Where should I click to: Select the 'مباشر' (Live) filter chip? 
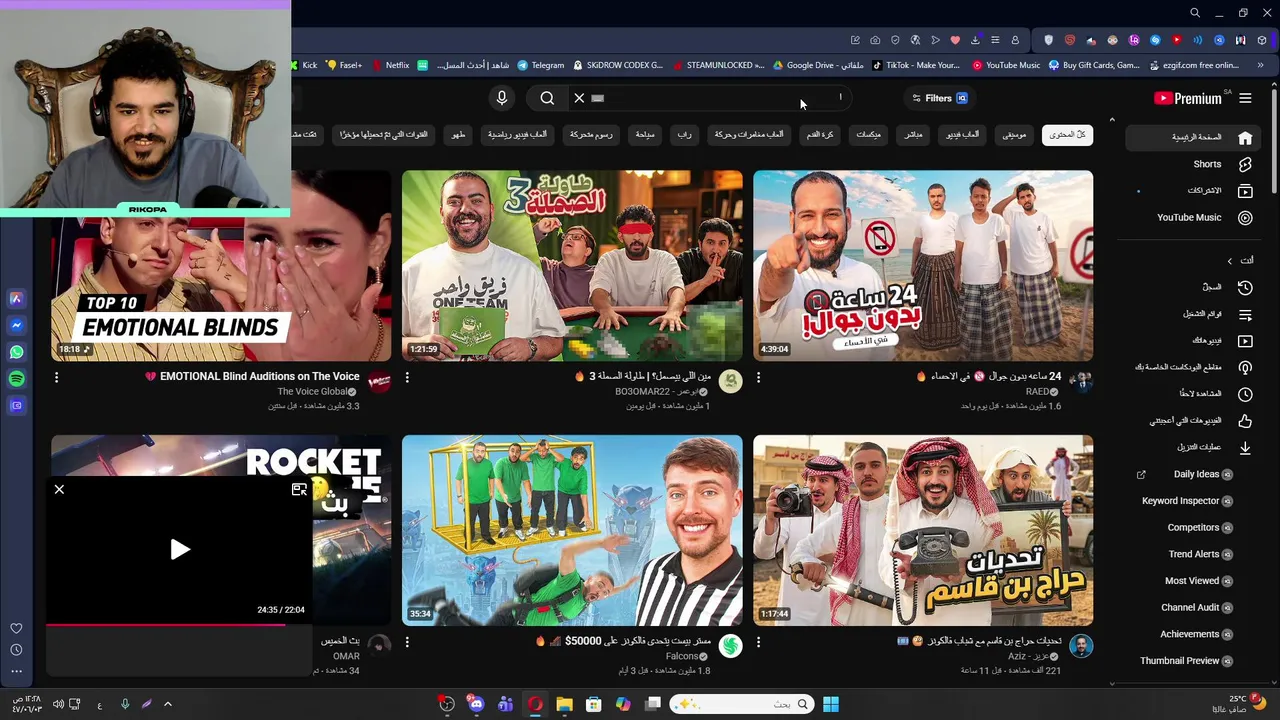[912, 134]
